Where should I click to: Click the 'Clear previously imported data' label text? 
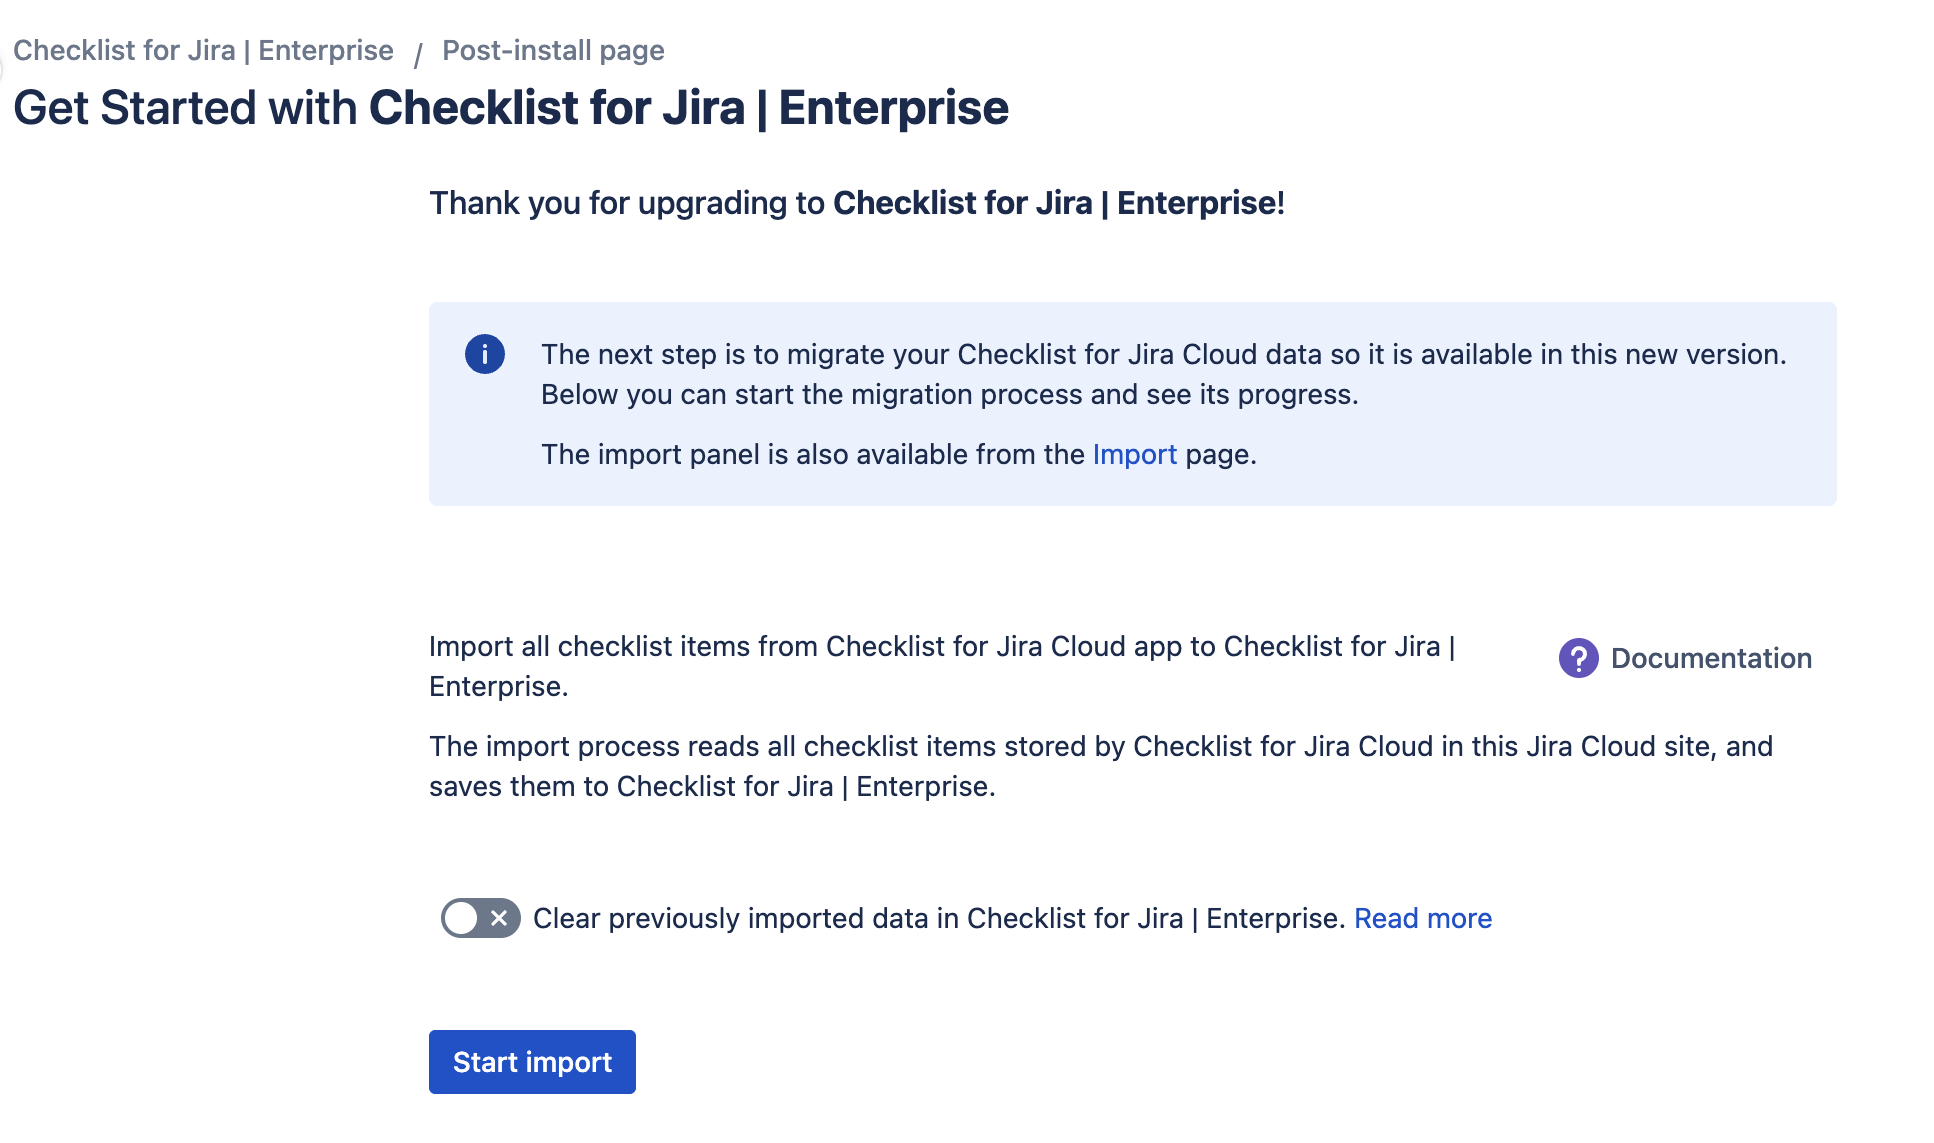click(x=937, y=918)
